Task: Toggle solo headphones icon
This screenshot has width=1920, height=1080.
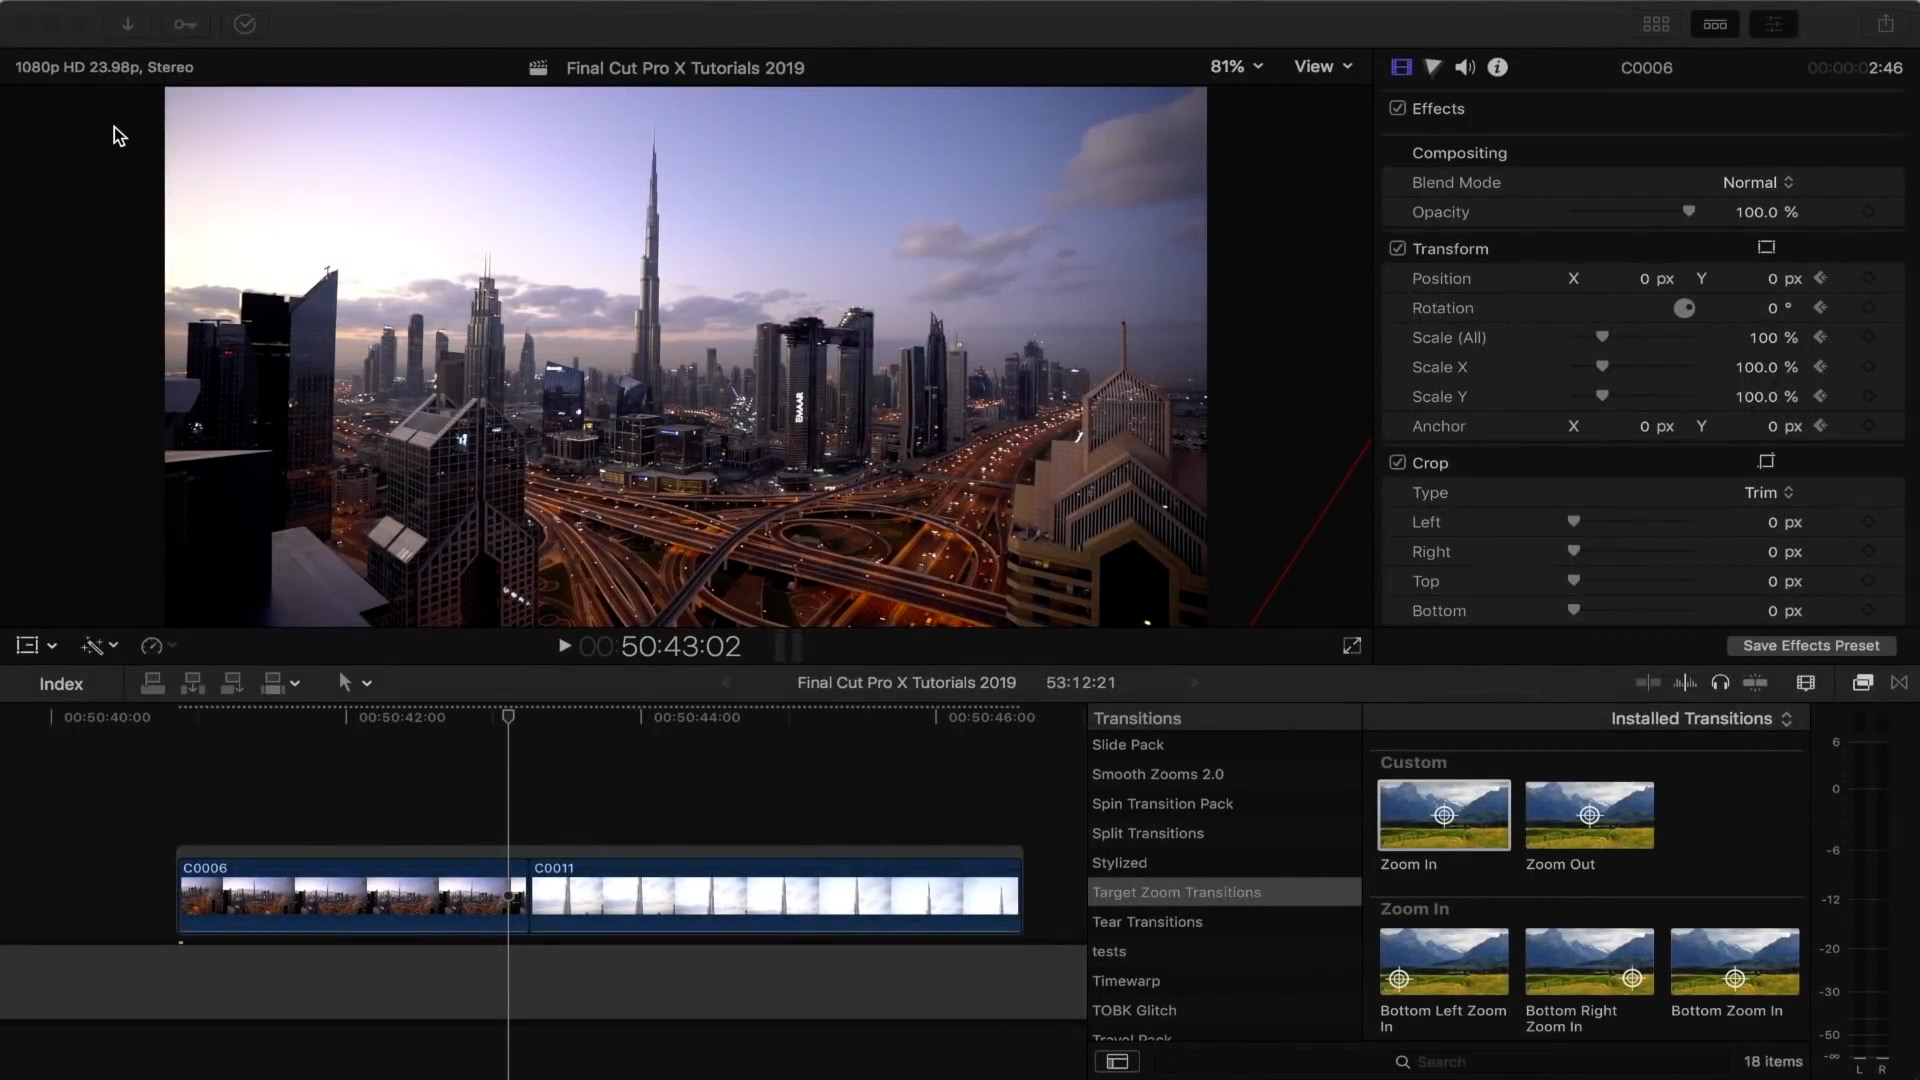Action: (x=1720, y=683)
